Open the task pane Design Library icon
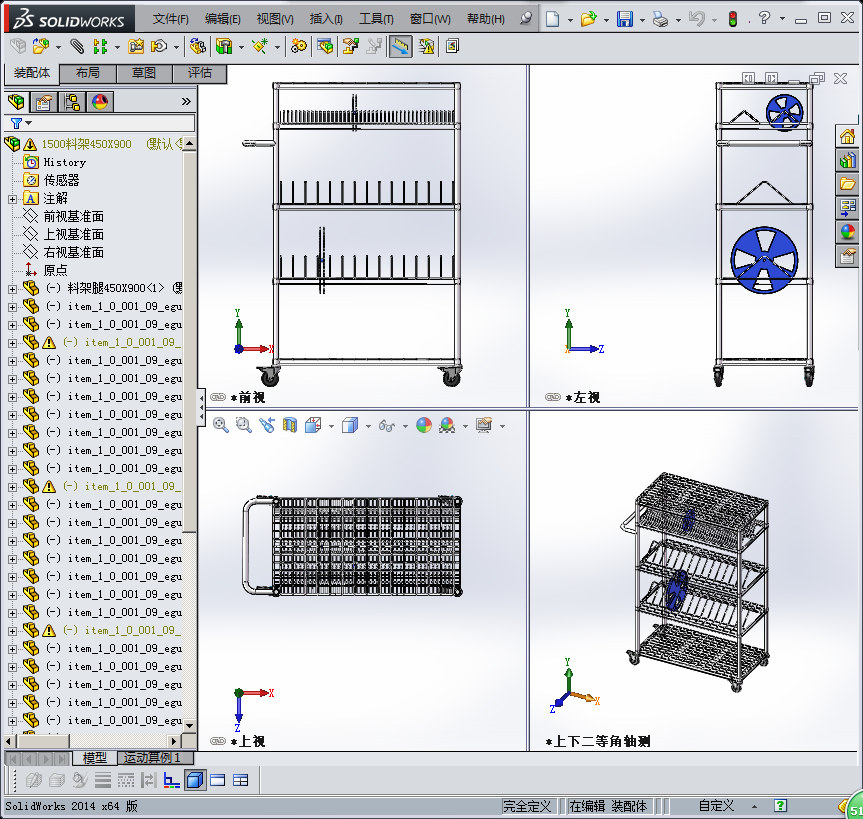 tap(848, 160)
